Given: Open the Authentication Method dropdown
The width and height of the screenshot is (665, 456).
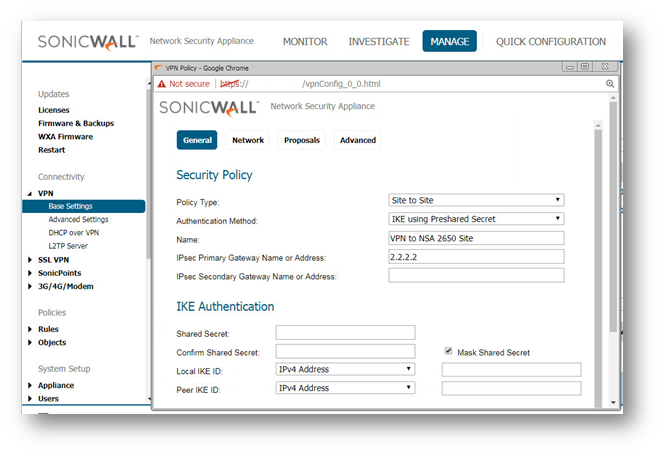Looking at the screenshot, I should [476, 219].
